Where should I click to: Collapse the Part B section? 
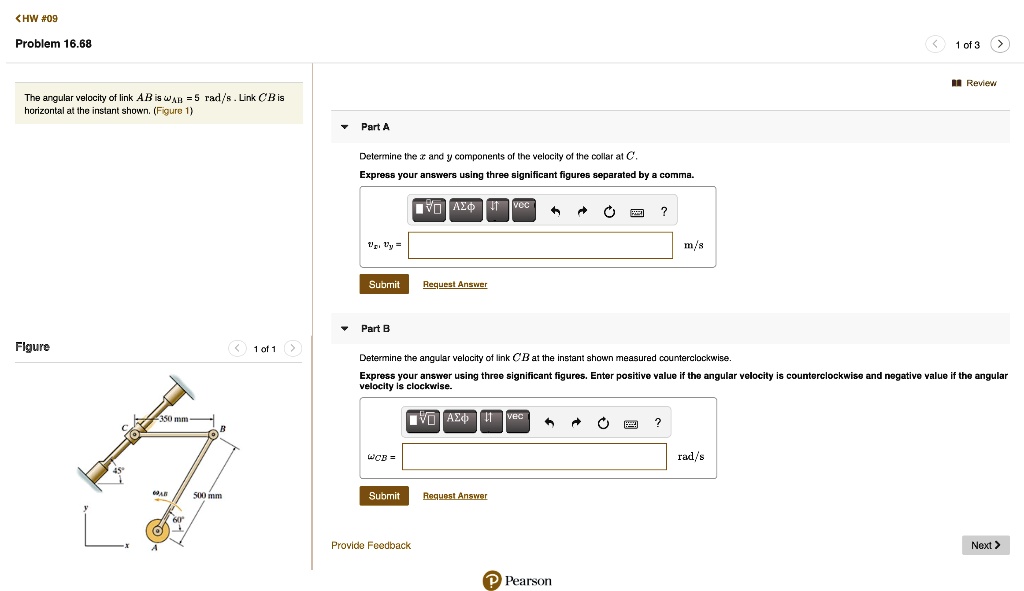(345, 328)
